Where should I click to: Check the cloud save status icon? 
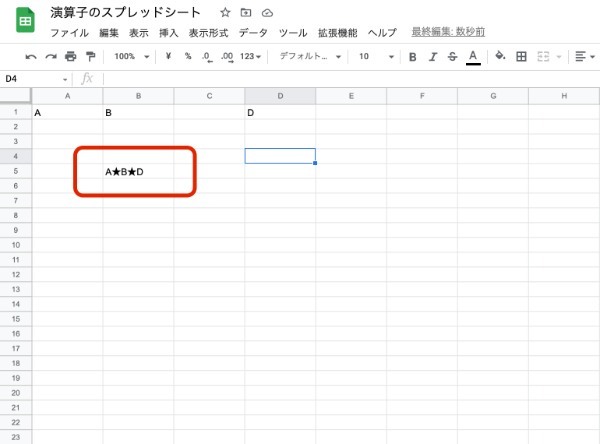[267, 13]
